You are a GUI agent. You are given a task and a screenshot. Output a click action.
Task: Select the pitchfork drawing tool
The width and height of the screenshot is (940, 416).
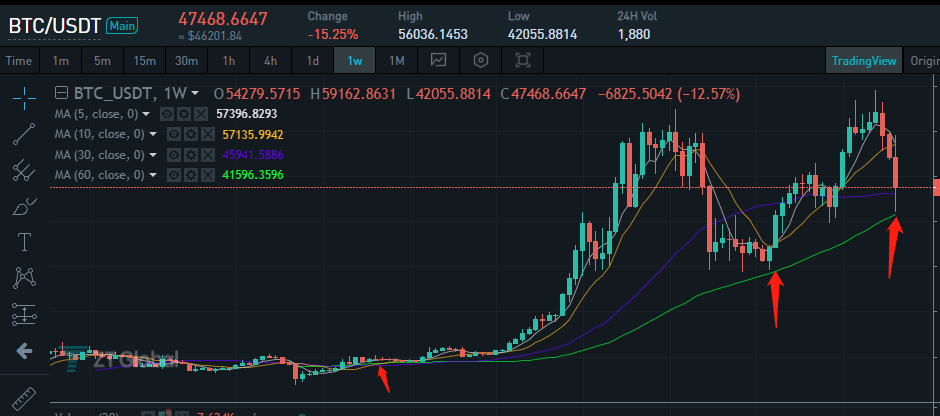click(x=24, y=170)
